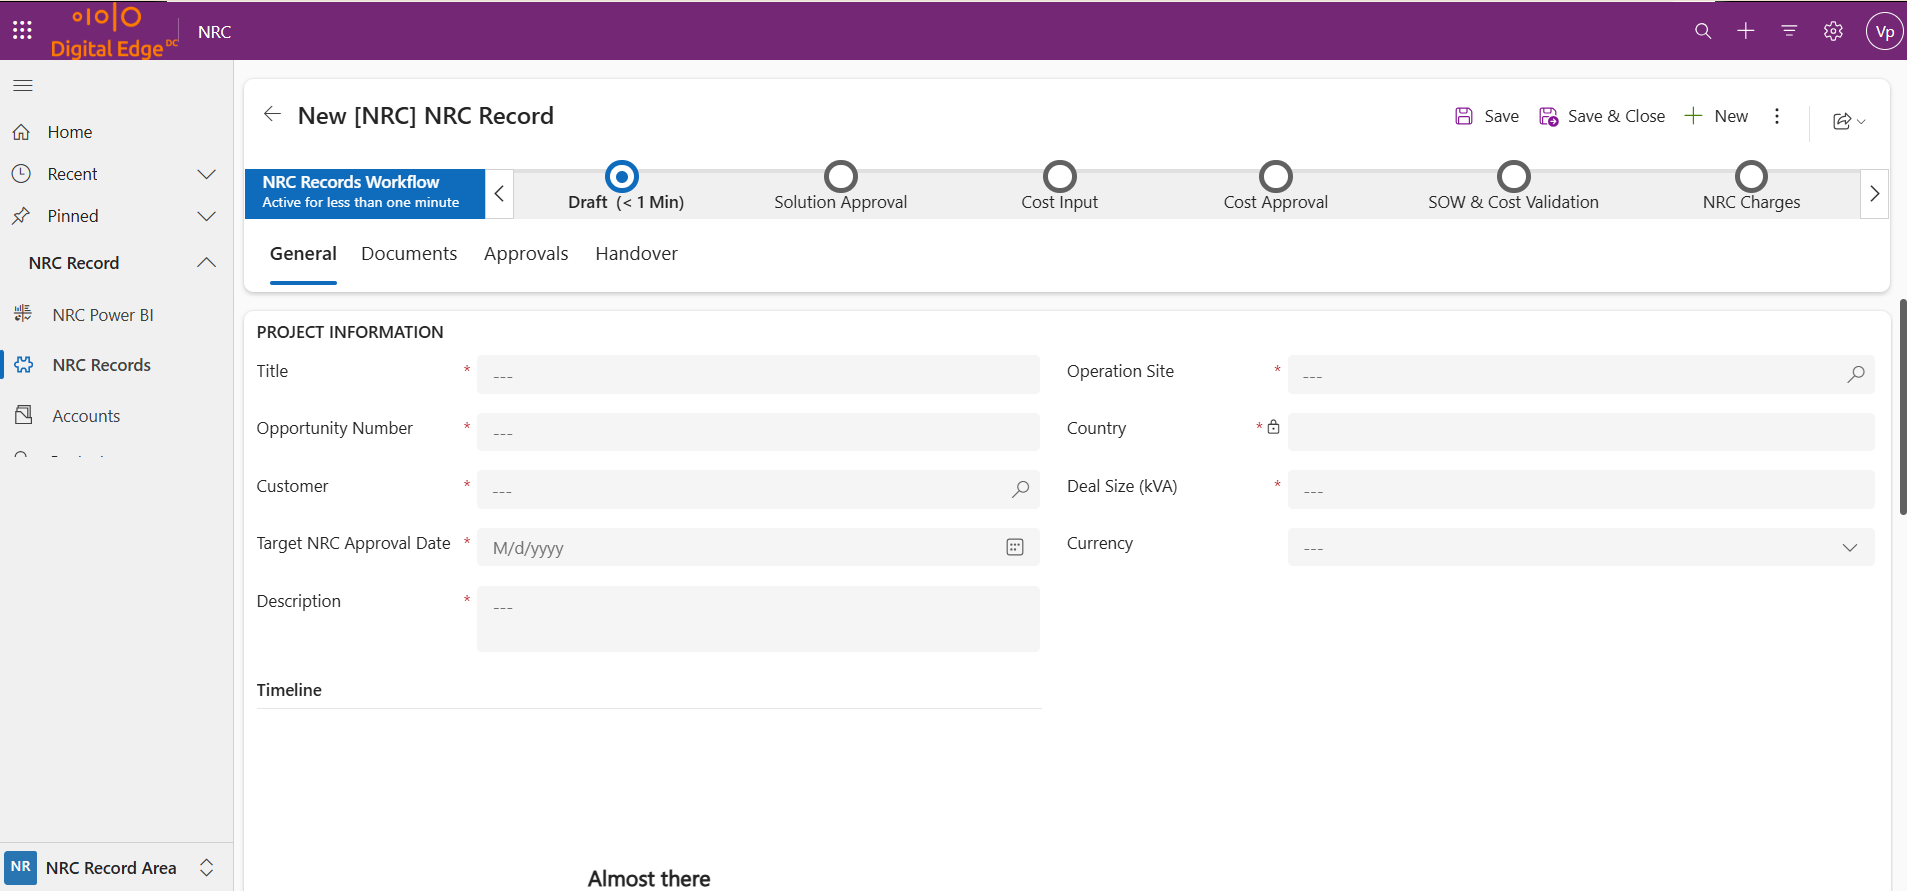The width and height of the screenshot is (1907, 891).
Task: Click the Opportunity Number field
Action: [758, 431]
